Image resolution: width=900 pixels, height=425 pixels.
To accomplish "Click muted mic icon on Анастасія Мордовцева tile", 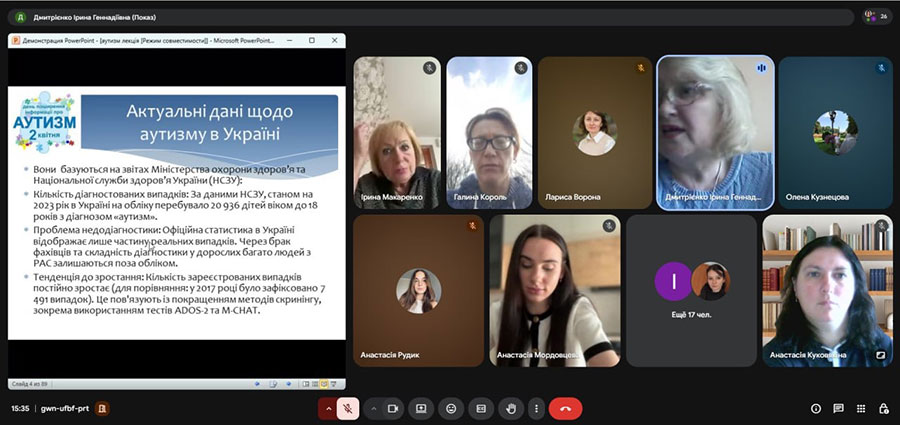I will [x=608, y=226].
